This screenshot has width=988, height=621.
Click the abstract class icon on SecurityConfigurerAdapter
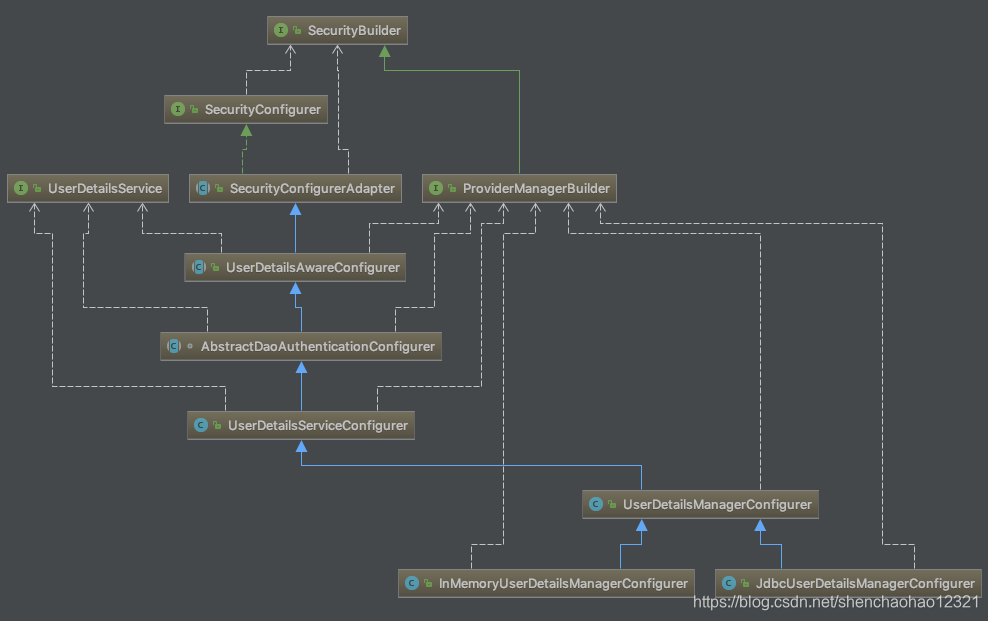point(201,188)
